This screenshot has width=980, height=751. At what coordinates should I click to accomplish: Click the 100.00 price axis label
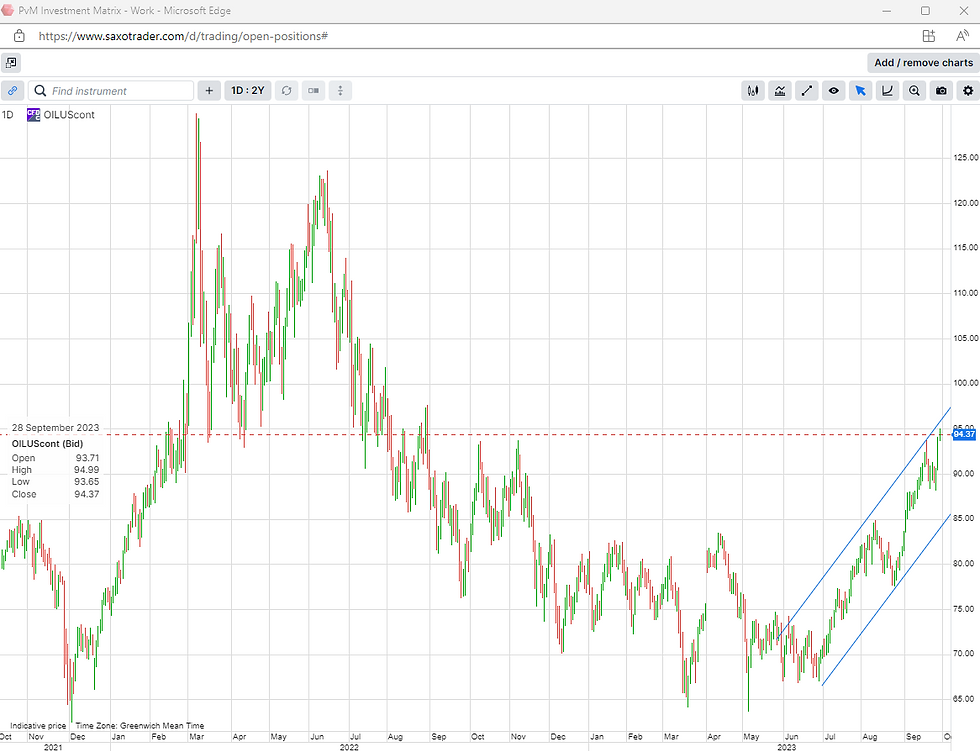pyautogui.click(x=966, y=383)
